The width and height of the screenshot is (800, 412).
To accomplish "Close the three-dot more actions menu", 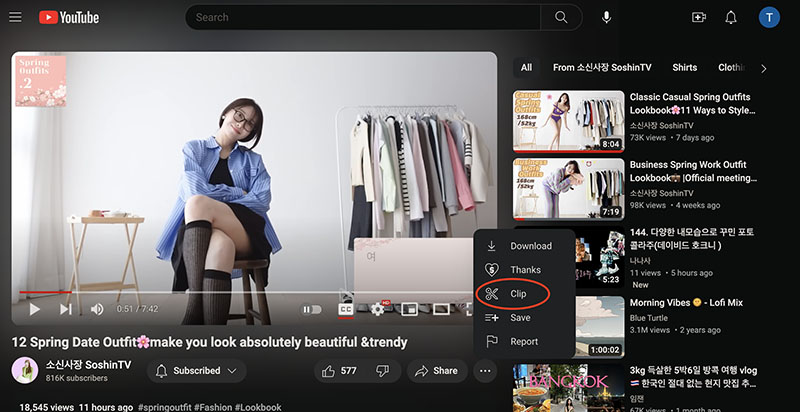I will pos(485,371).
